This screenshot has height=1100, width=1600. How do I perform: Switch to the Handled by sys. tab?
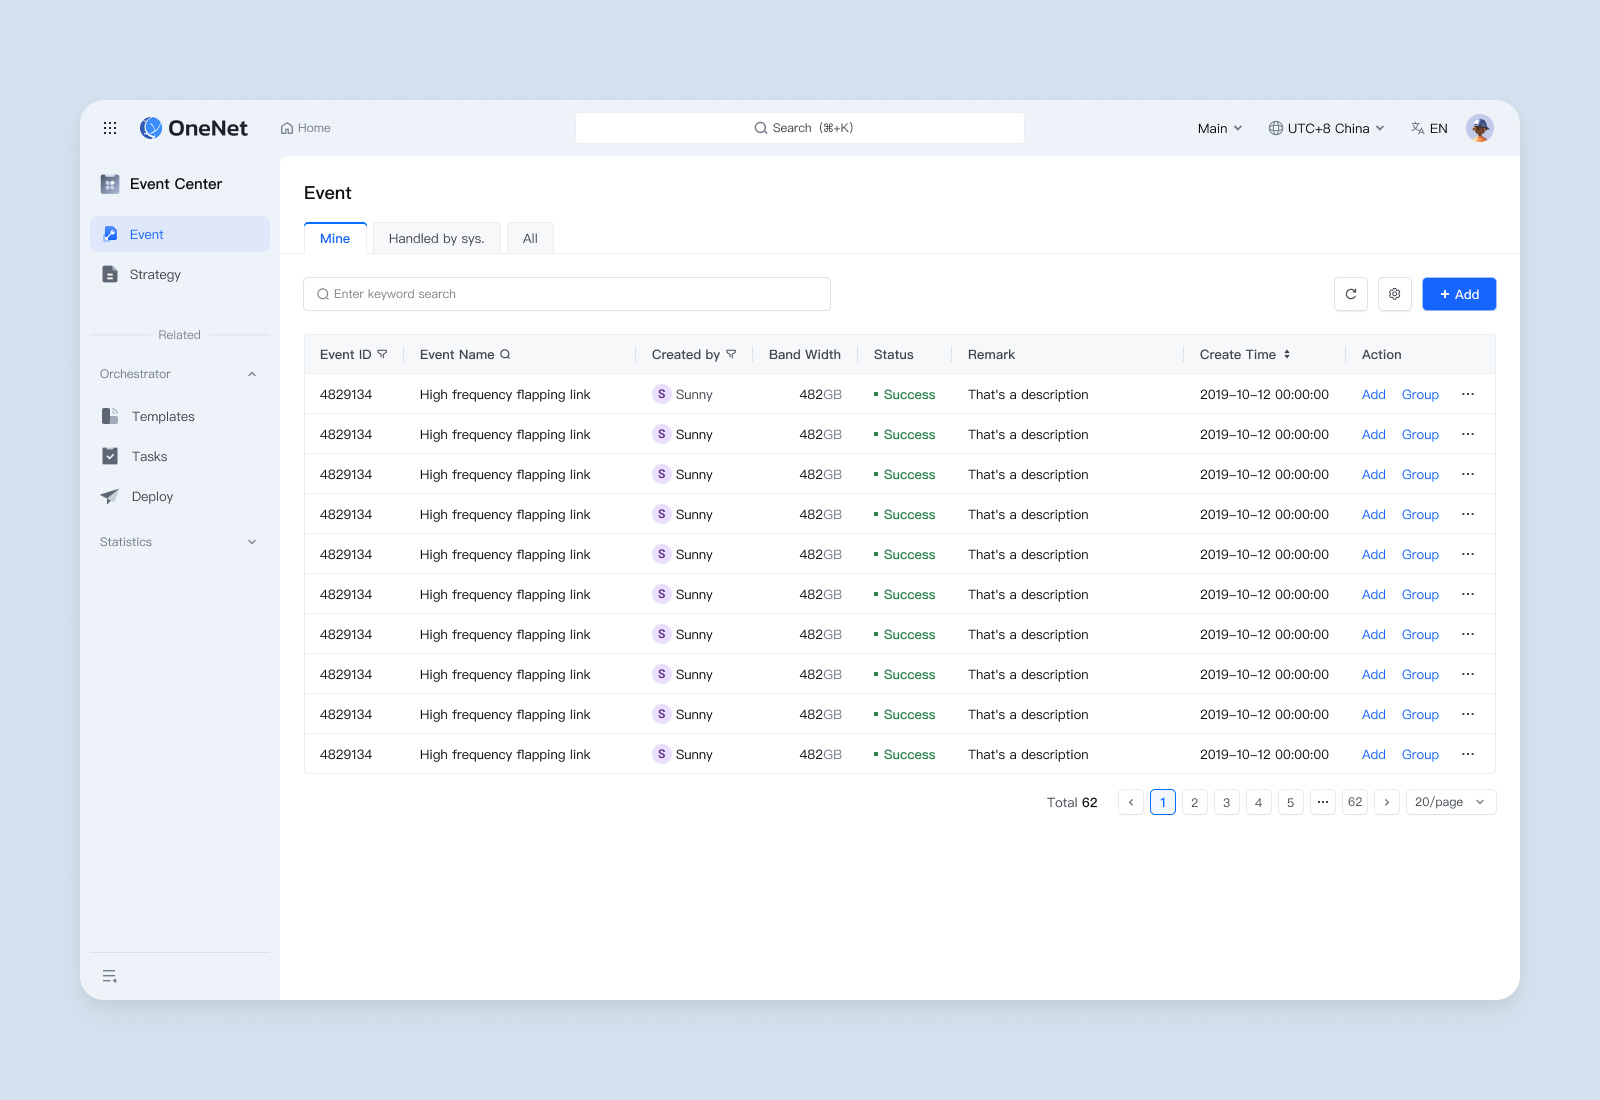[436, 238]
